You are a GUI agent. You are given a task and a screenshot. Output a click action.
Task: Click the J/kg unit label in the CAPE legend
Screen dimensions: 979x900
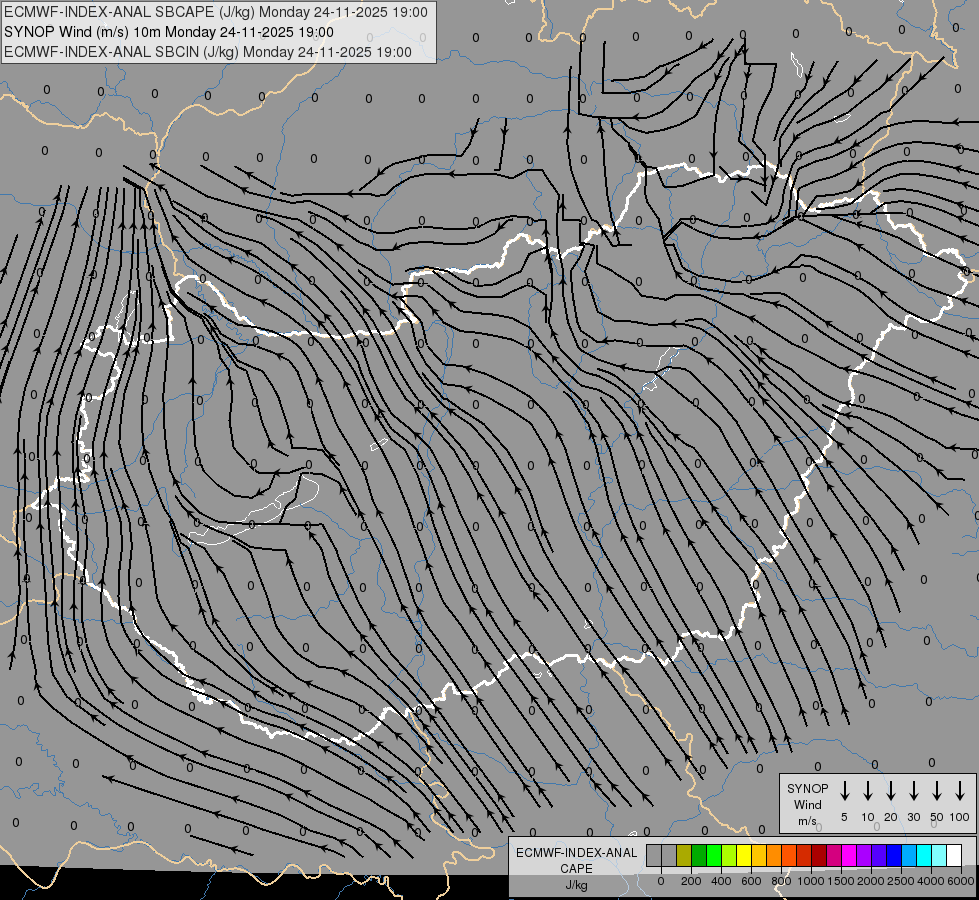pyautogui.click(x=576, y=885)
